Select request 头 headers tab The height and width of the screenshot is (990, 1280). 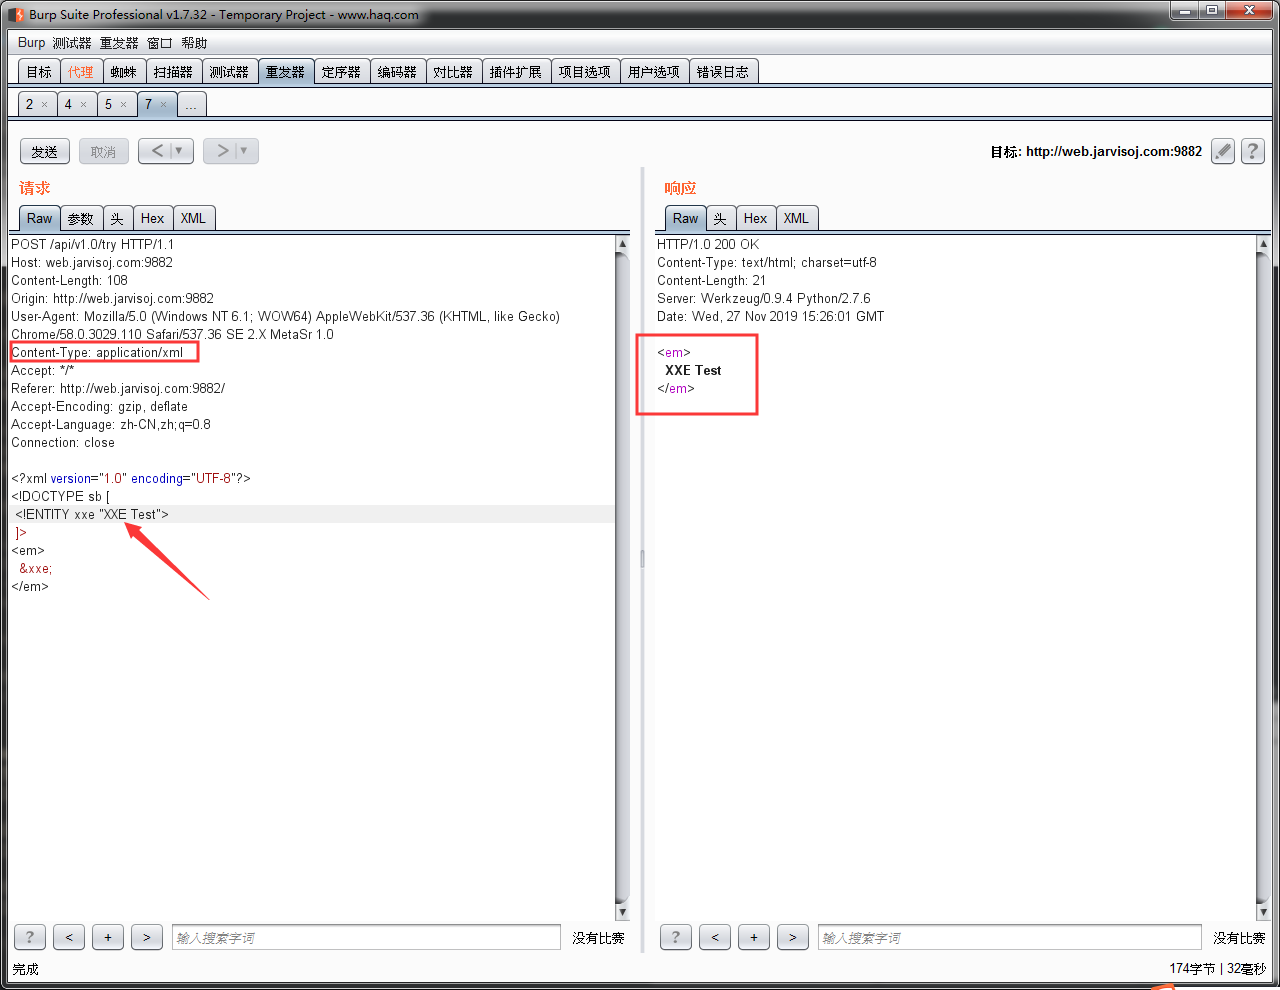(x=118, y=218)
